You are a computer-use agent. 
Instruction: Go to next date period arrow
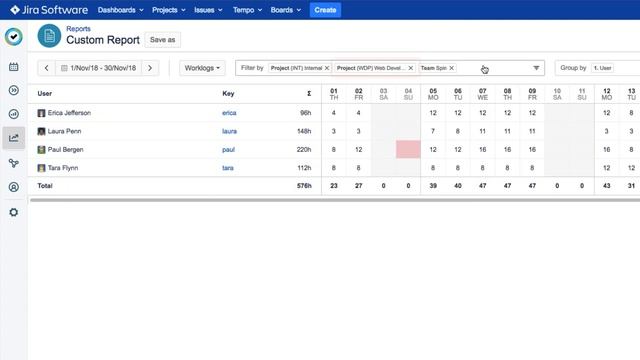150,68
